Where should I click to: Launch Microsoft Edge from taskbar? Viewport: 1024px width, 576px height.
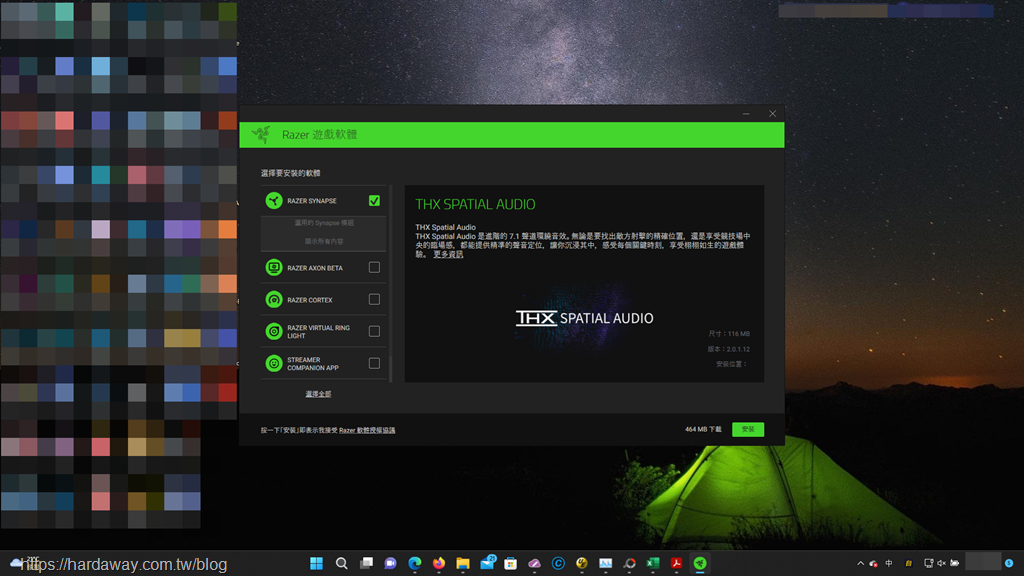click(x=415, y=563)
